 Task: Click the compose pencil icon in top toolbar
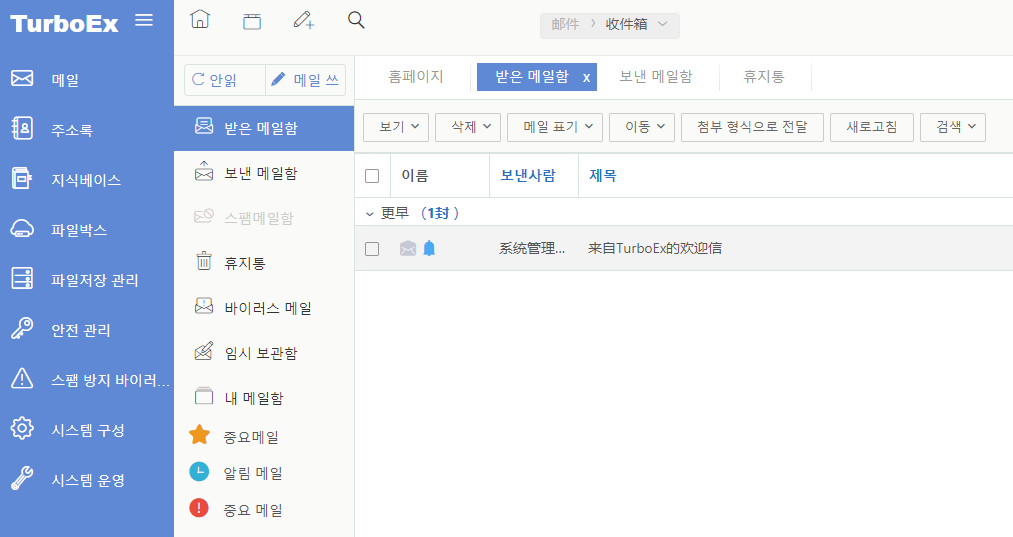303,21
